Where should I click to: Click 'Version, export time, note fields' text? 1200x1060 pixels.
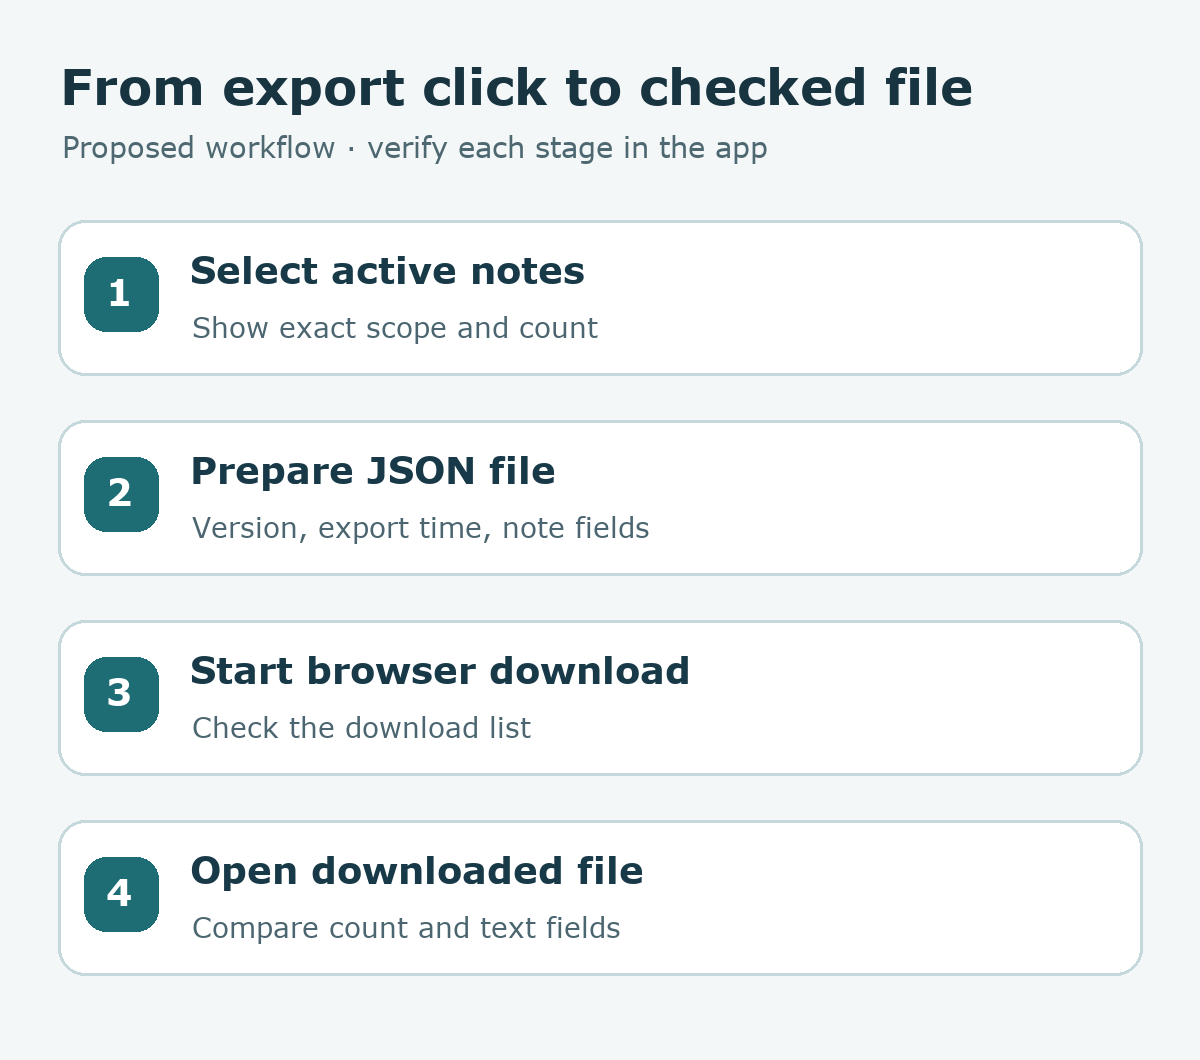coord(421,528)
